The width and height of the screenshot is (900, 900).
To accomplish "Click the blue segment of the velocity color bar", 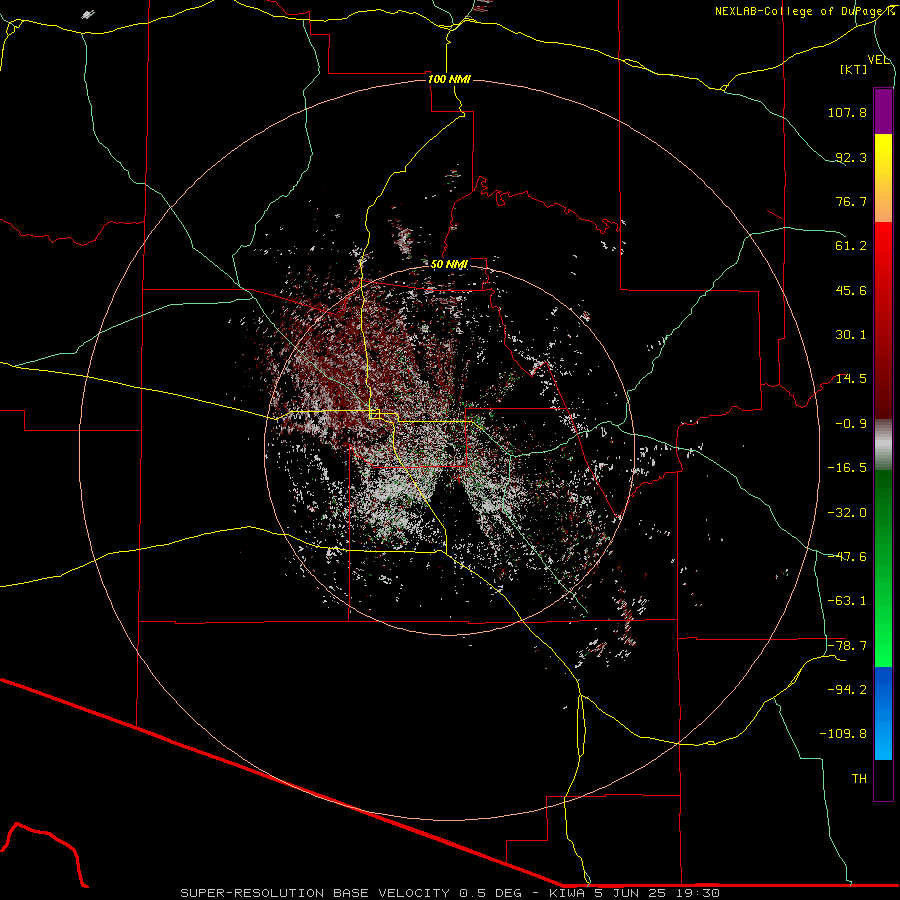I will click(883, 713).
